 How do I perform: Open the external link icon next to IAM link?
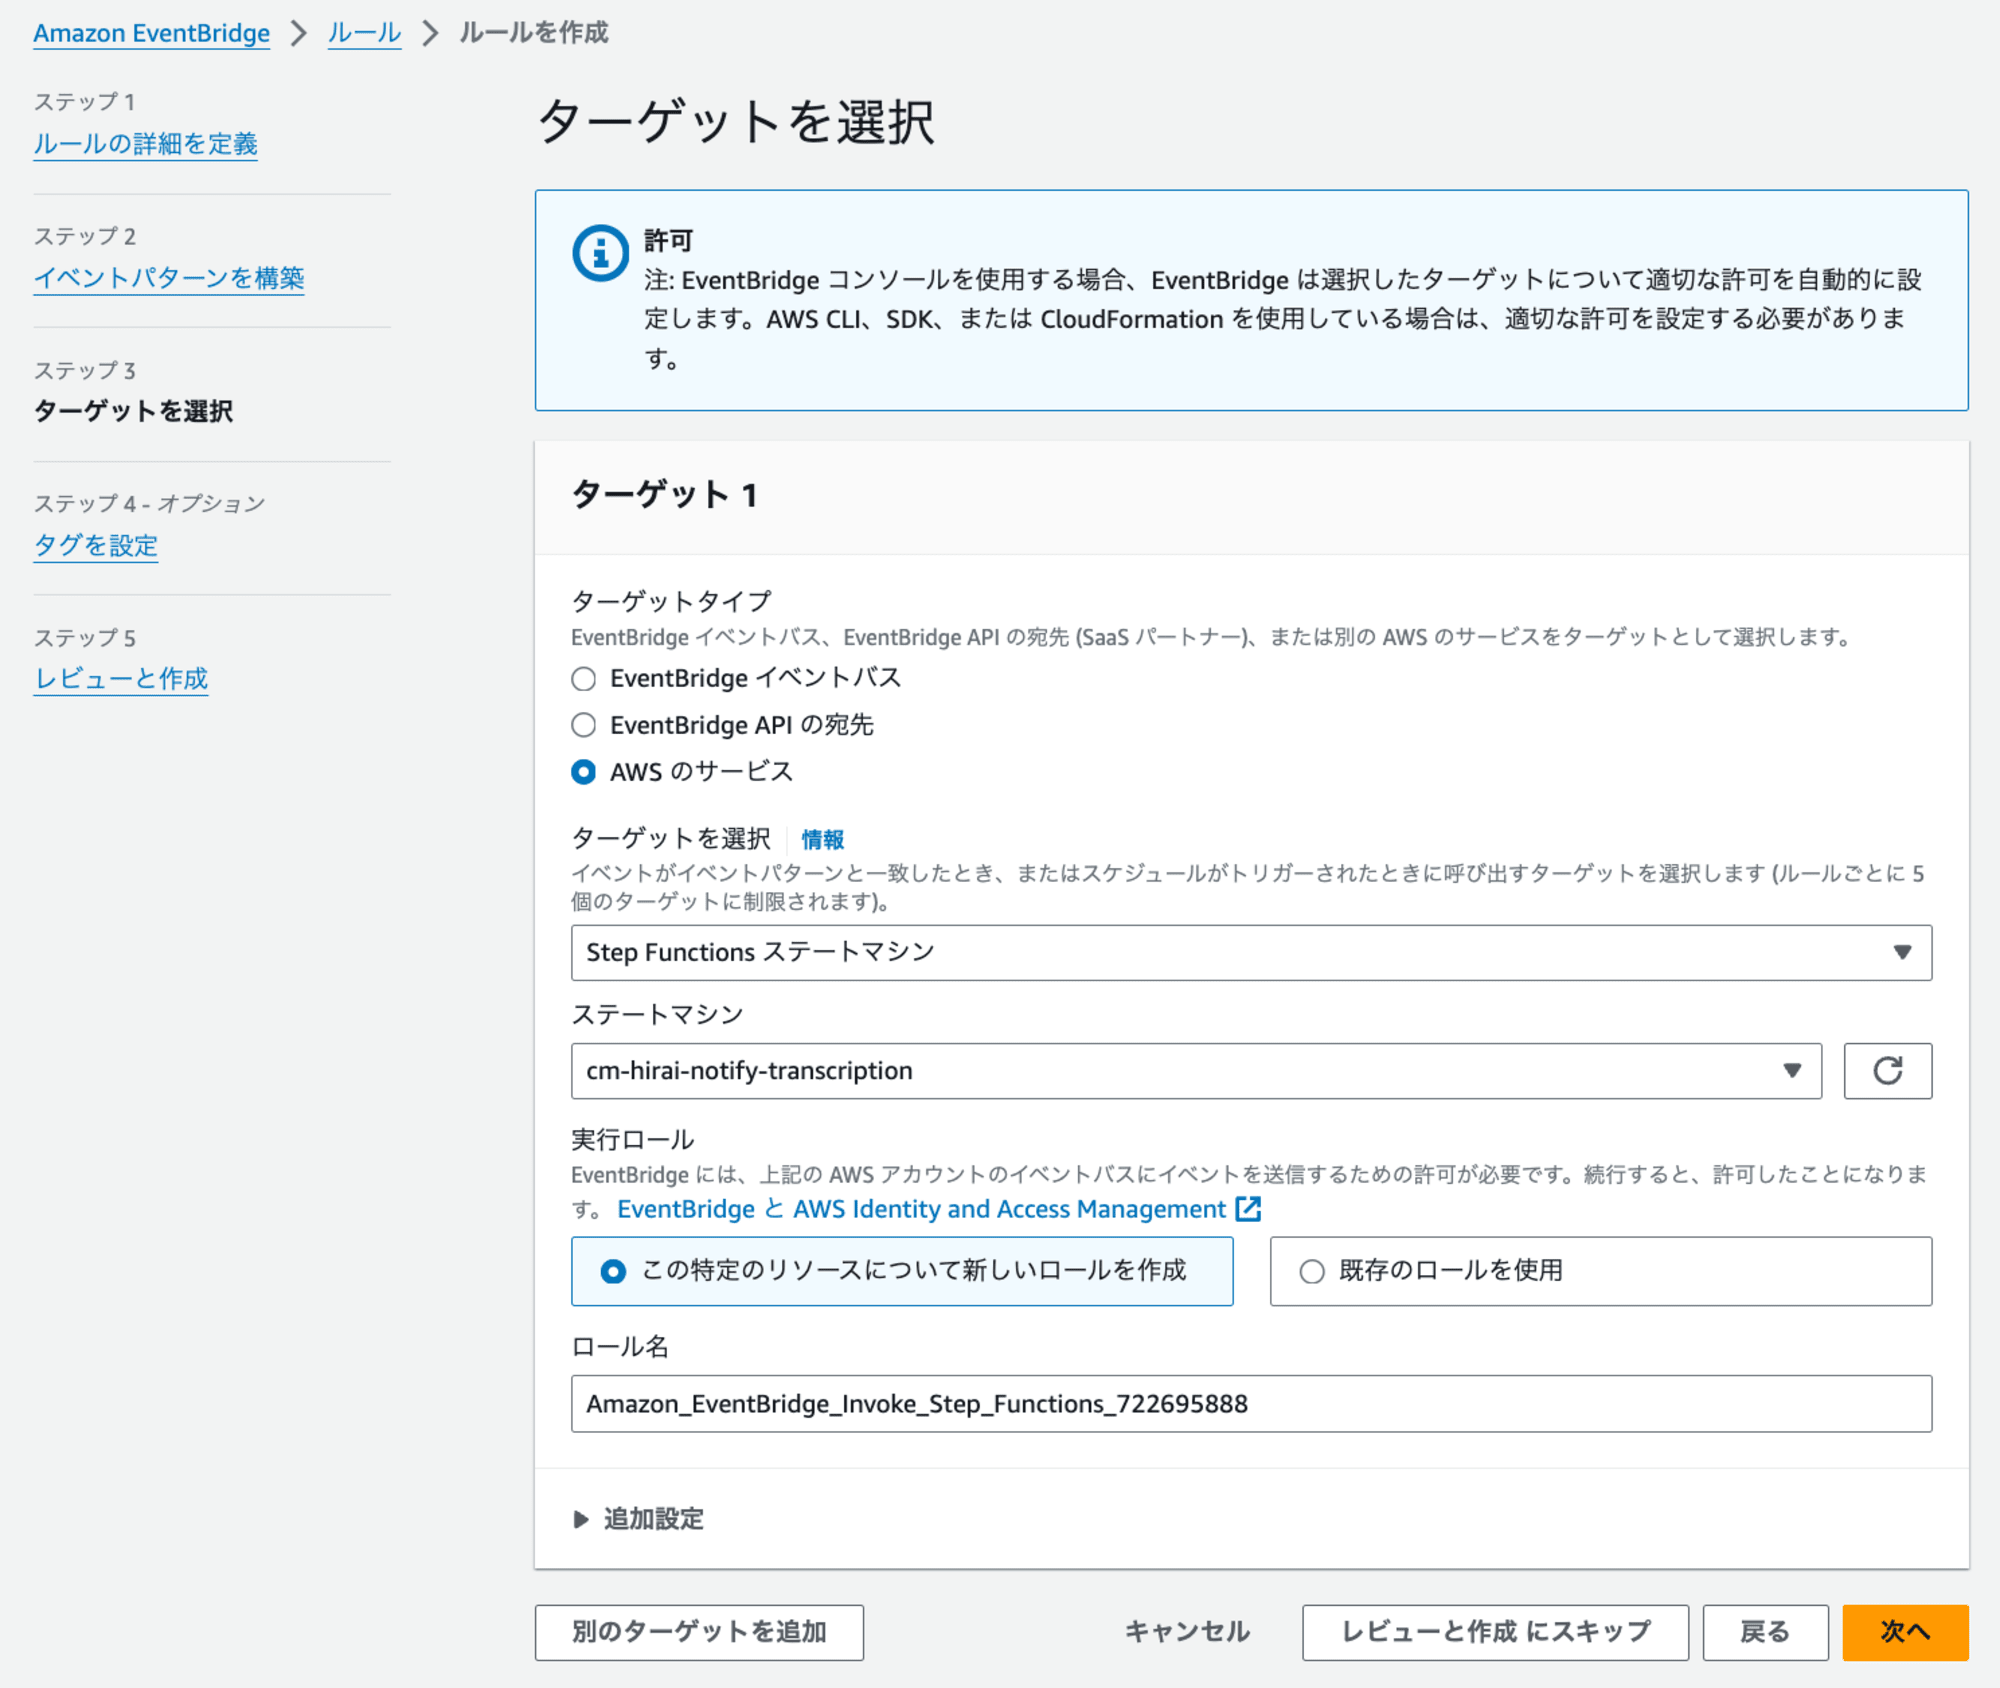click(x=1248, y=1209)
